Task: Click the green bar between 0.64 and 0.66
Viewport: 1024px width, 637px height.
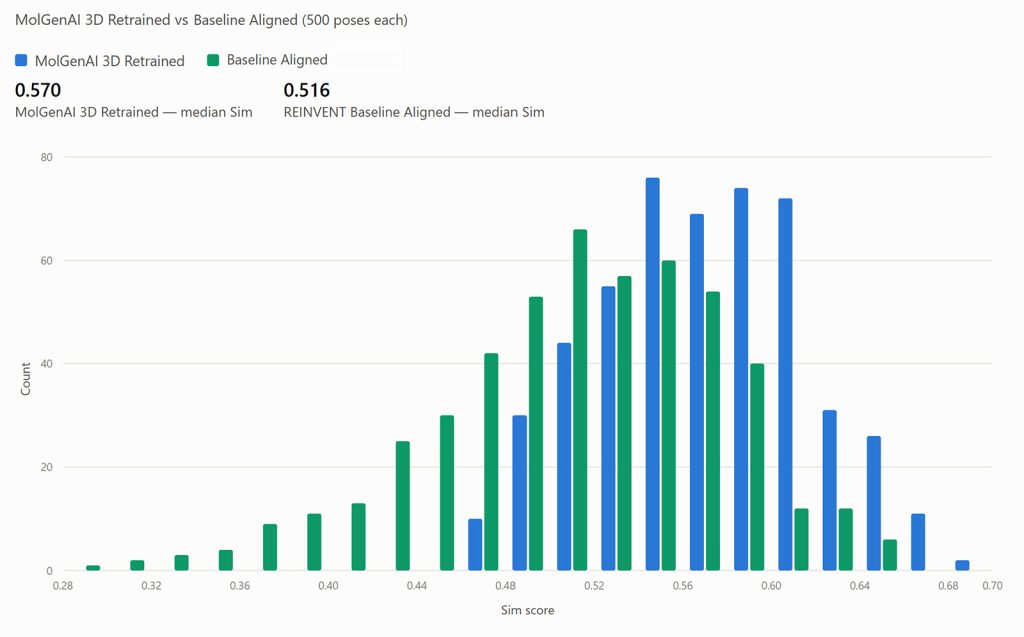Action: 889,555
